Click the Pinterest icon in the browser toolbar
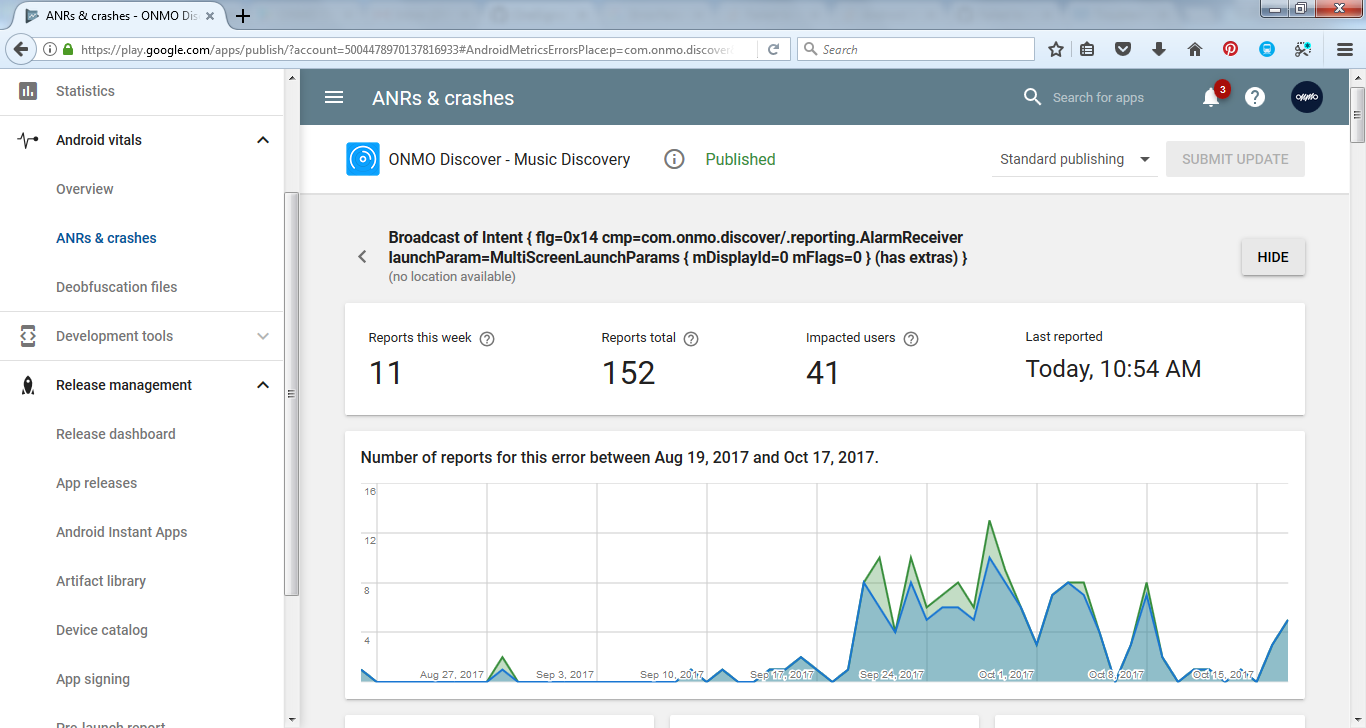 pos(1230,48)
